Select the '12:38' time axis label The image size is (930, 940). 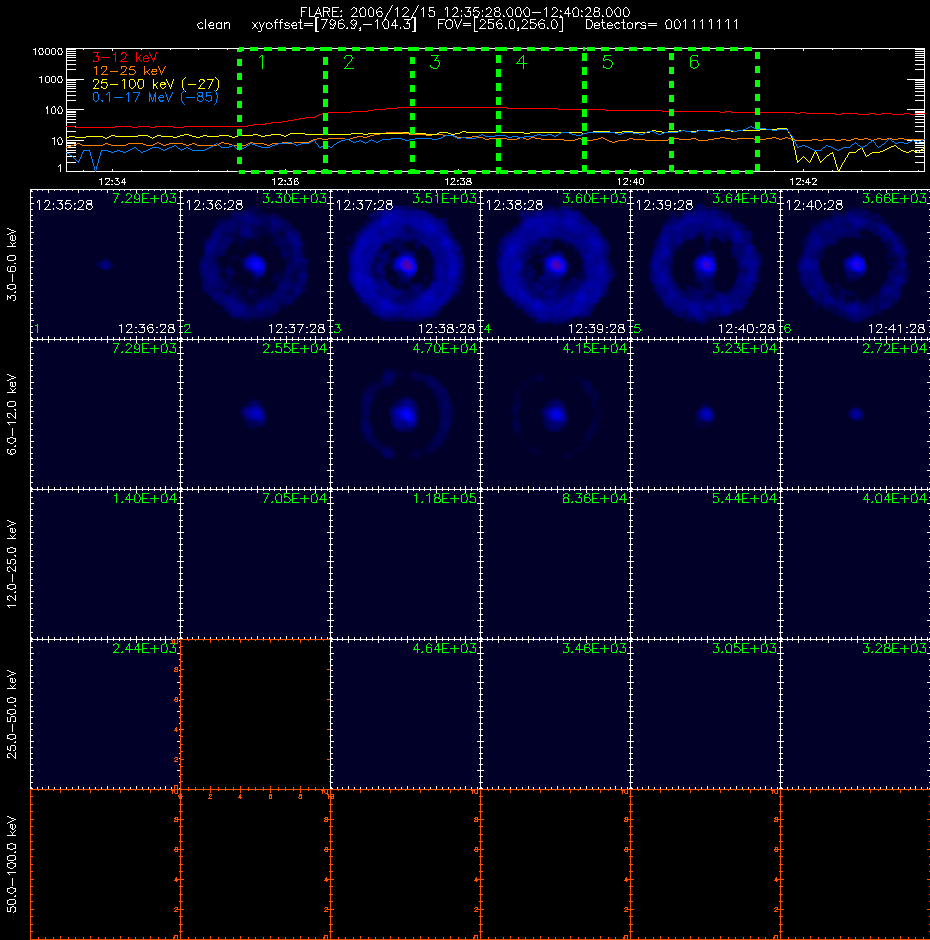click(458, 181)
